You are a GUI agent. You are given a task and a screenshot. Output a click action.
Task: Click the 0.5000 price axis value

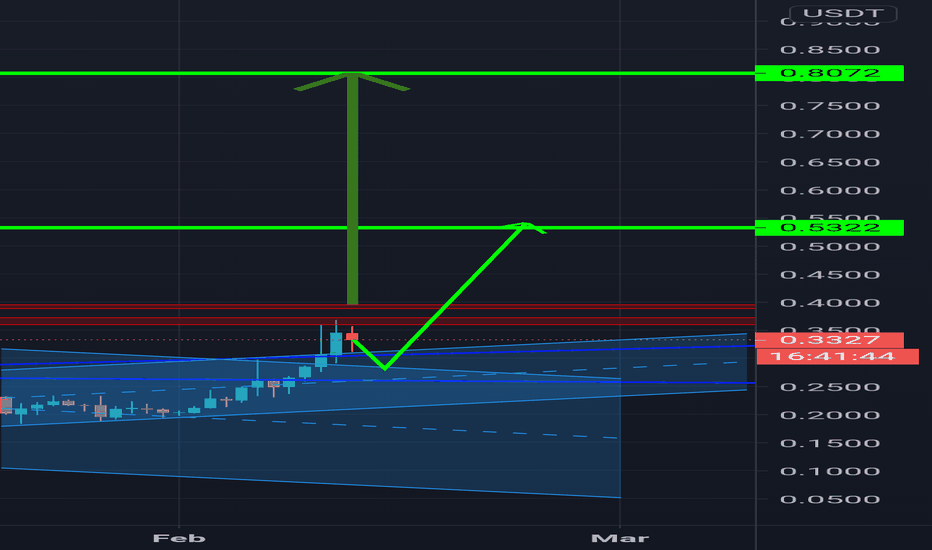pos(830,247)
